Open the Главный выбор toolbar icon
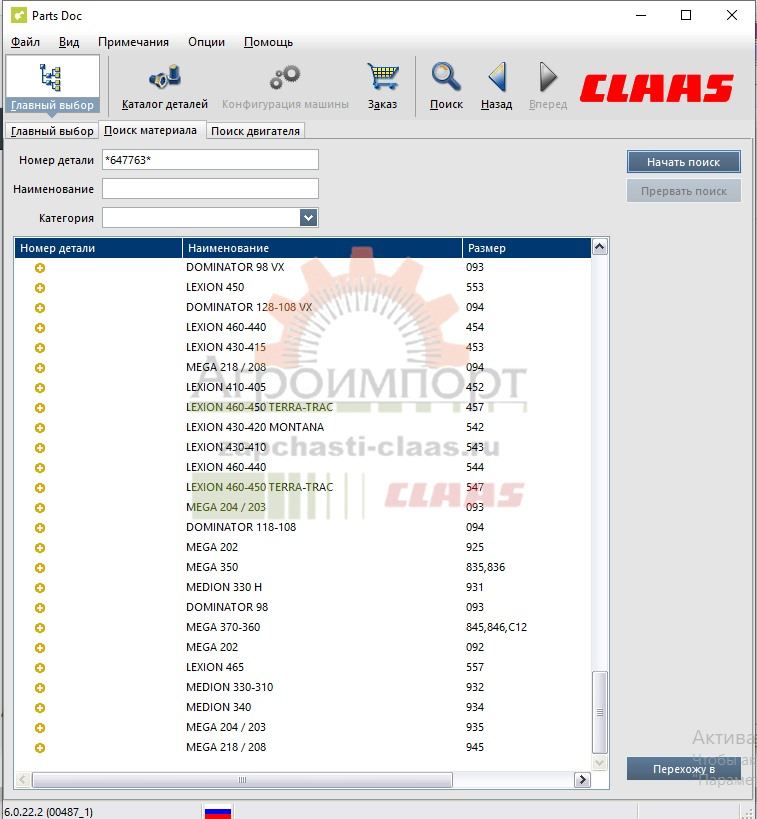Screen dimensions: 757x819 52,85
